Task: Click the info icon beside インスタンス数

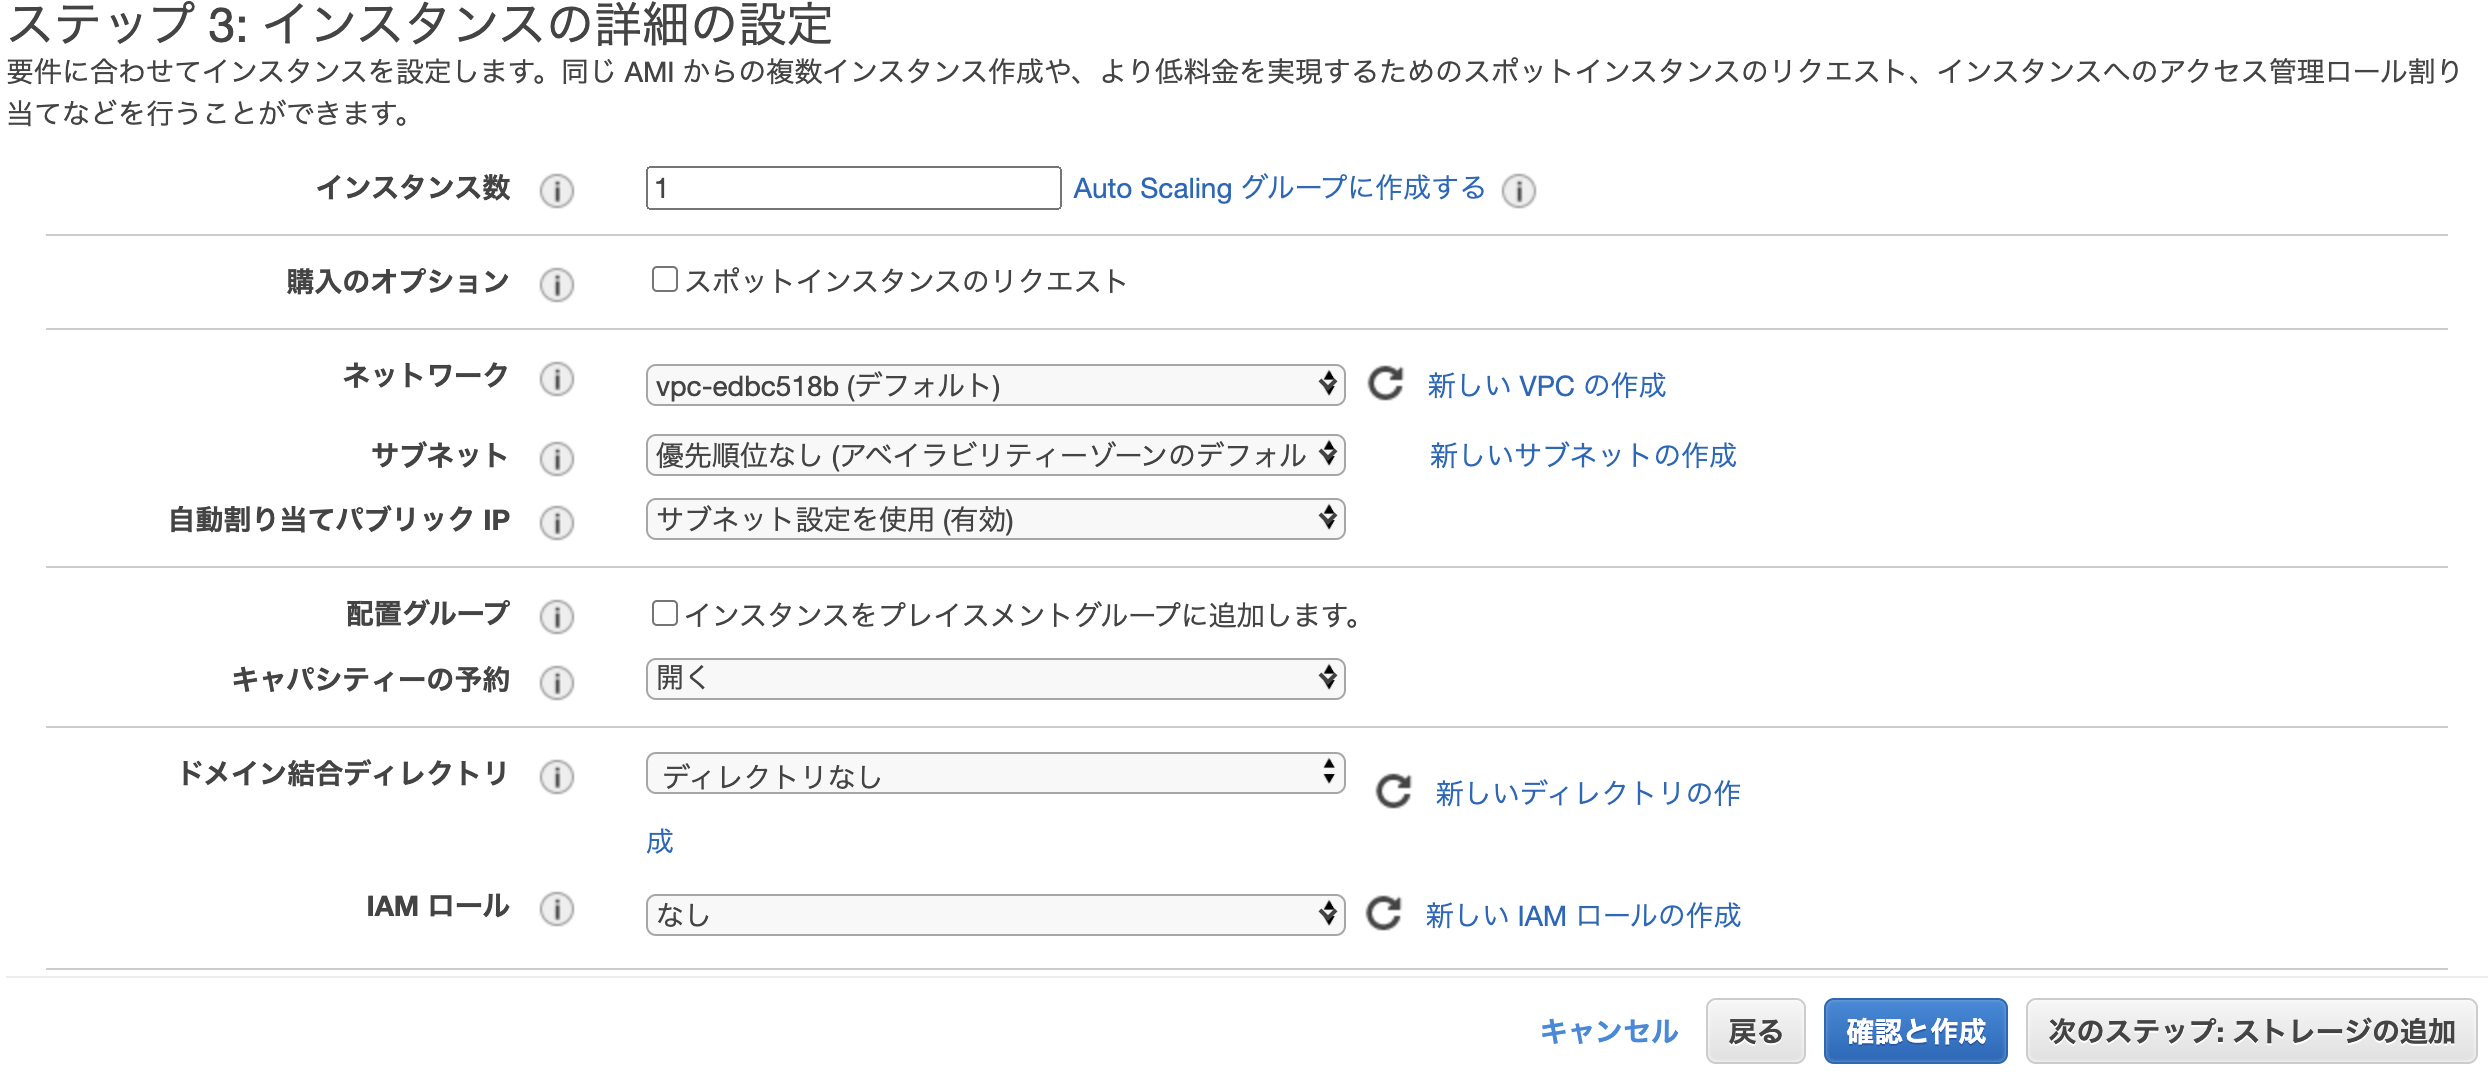Action: [558, 190]
